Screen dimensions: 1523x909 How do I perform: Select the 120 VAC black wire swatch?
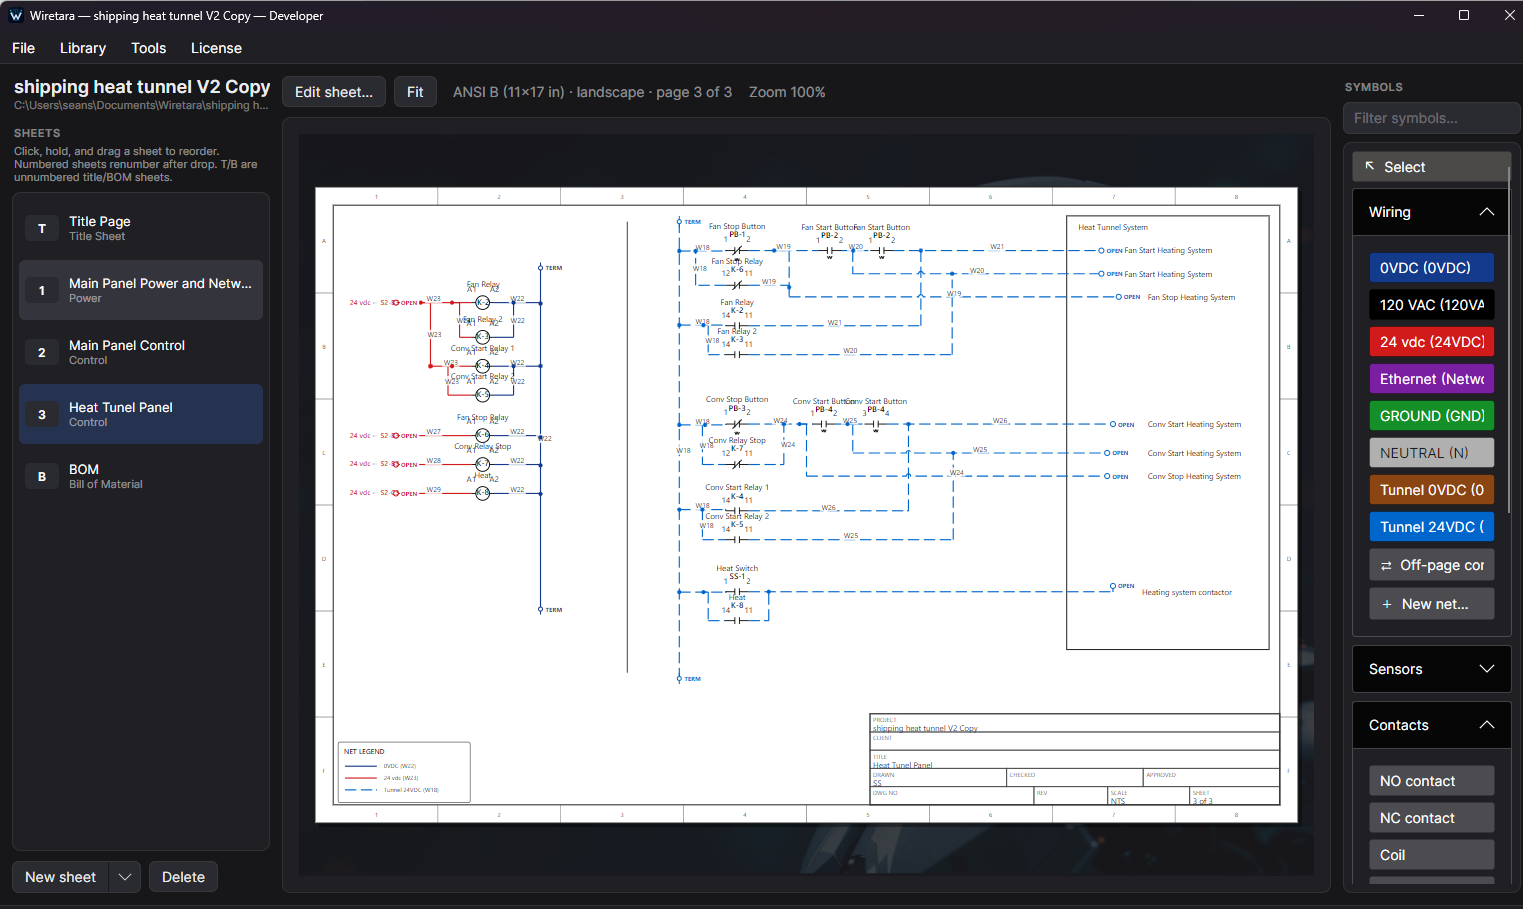click(1431, 305)
